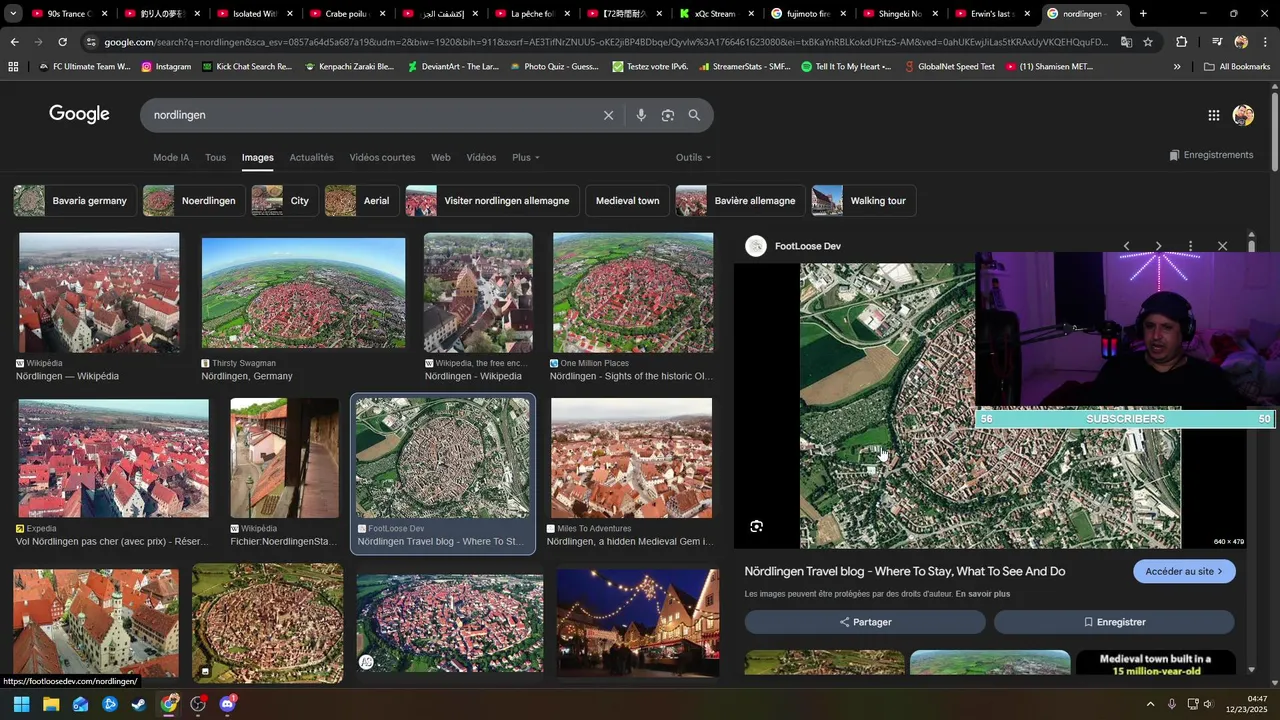Launch File Explorer from the taskbar
The width and height of the screenshot is (1280, 720).
51,704
